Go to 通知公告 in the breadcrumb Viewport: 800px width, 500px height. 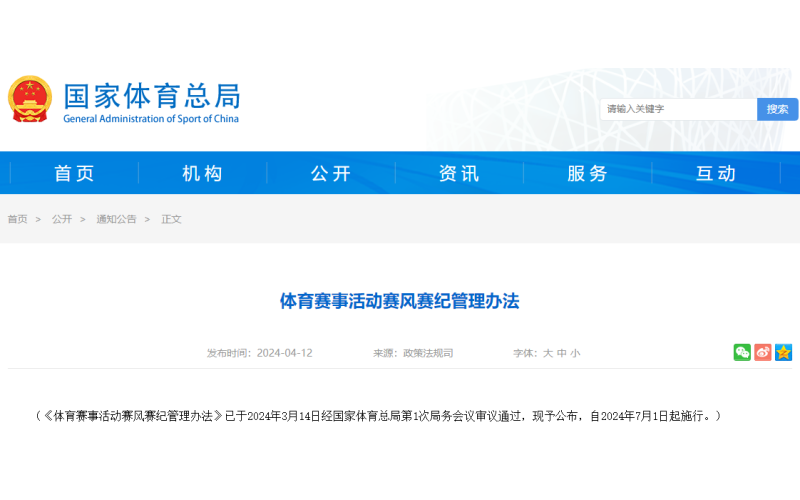pos(116,219)
